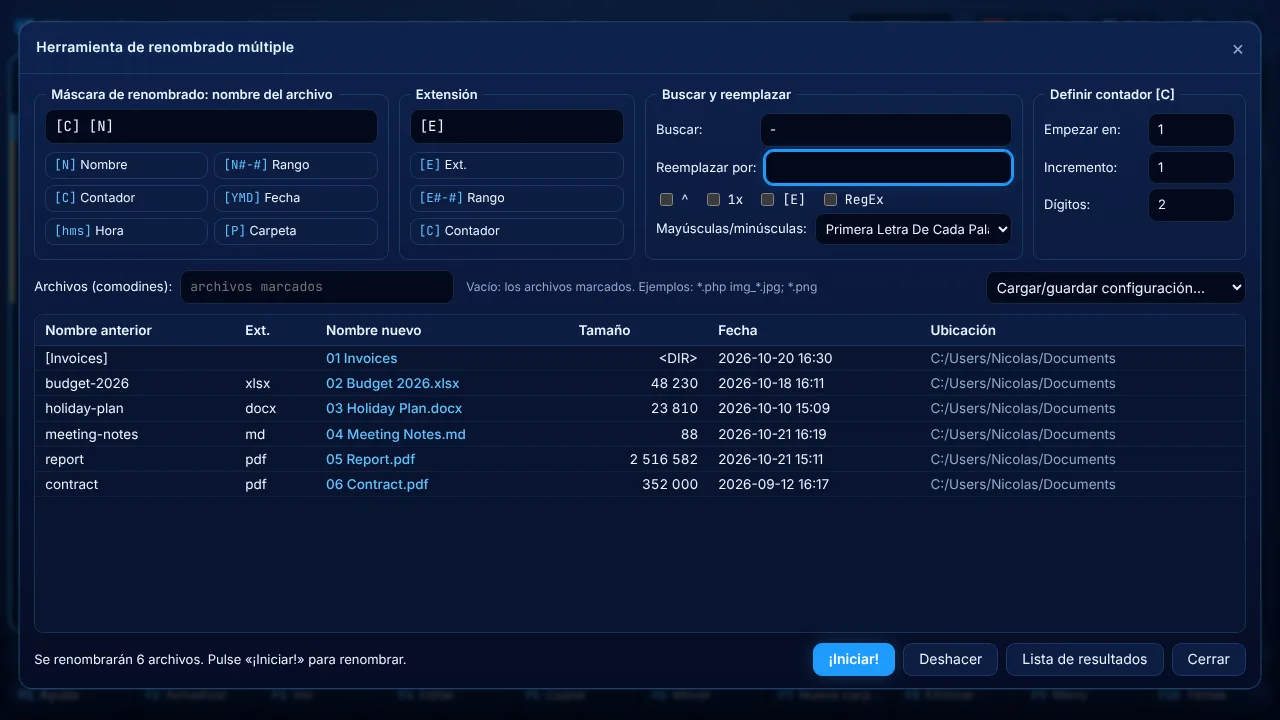Open Lista de resultados
1280x720 pixels.
click(1085, 659)
